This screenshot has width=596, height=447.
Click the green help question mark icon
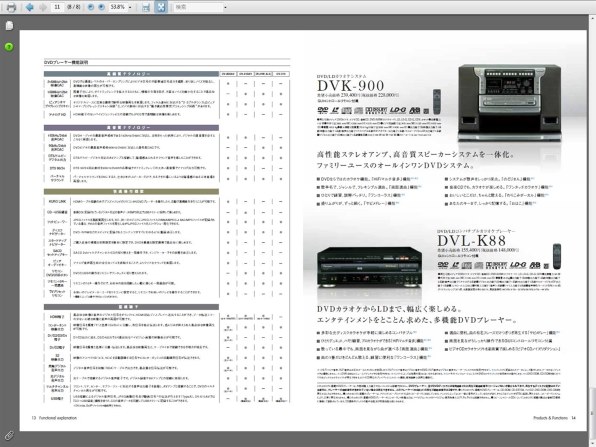(x=9, y=47)
